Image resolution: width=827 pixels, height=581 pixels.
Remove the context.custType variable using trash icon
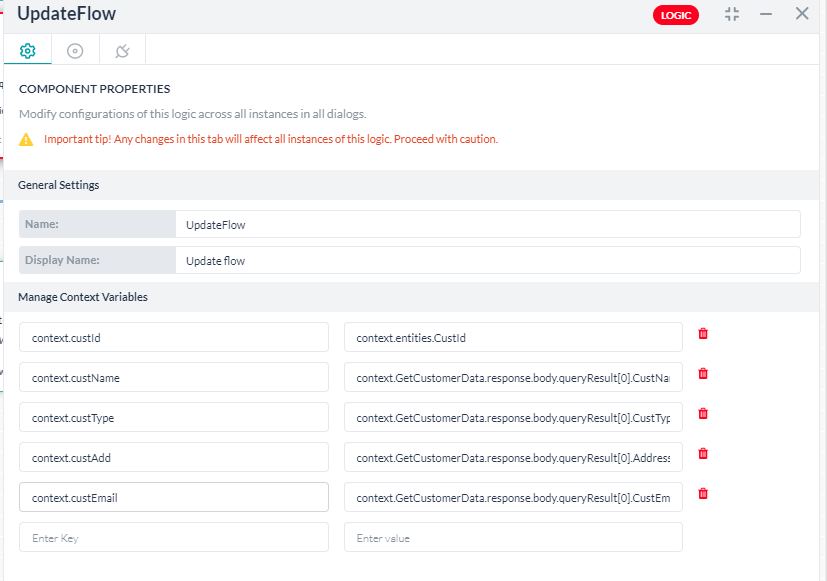tap(702, 412)
